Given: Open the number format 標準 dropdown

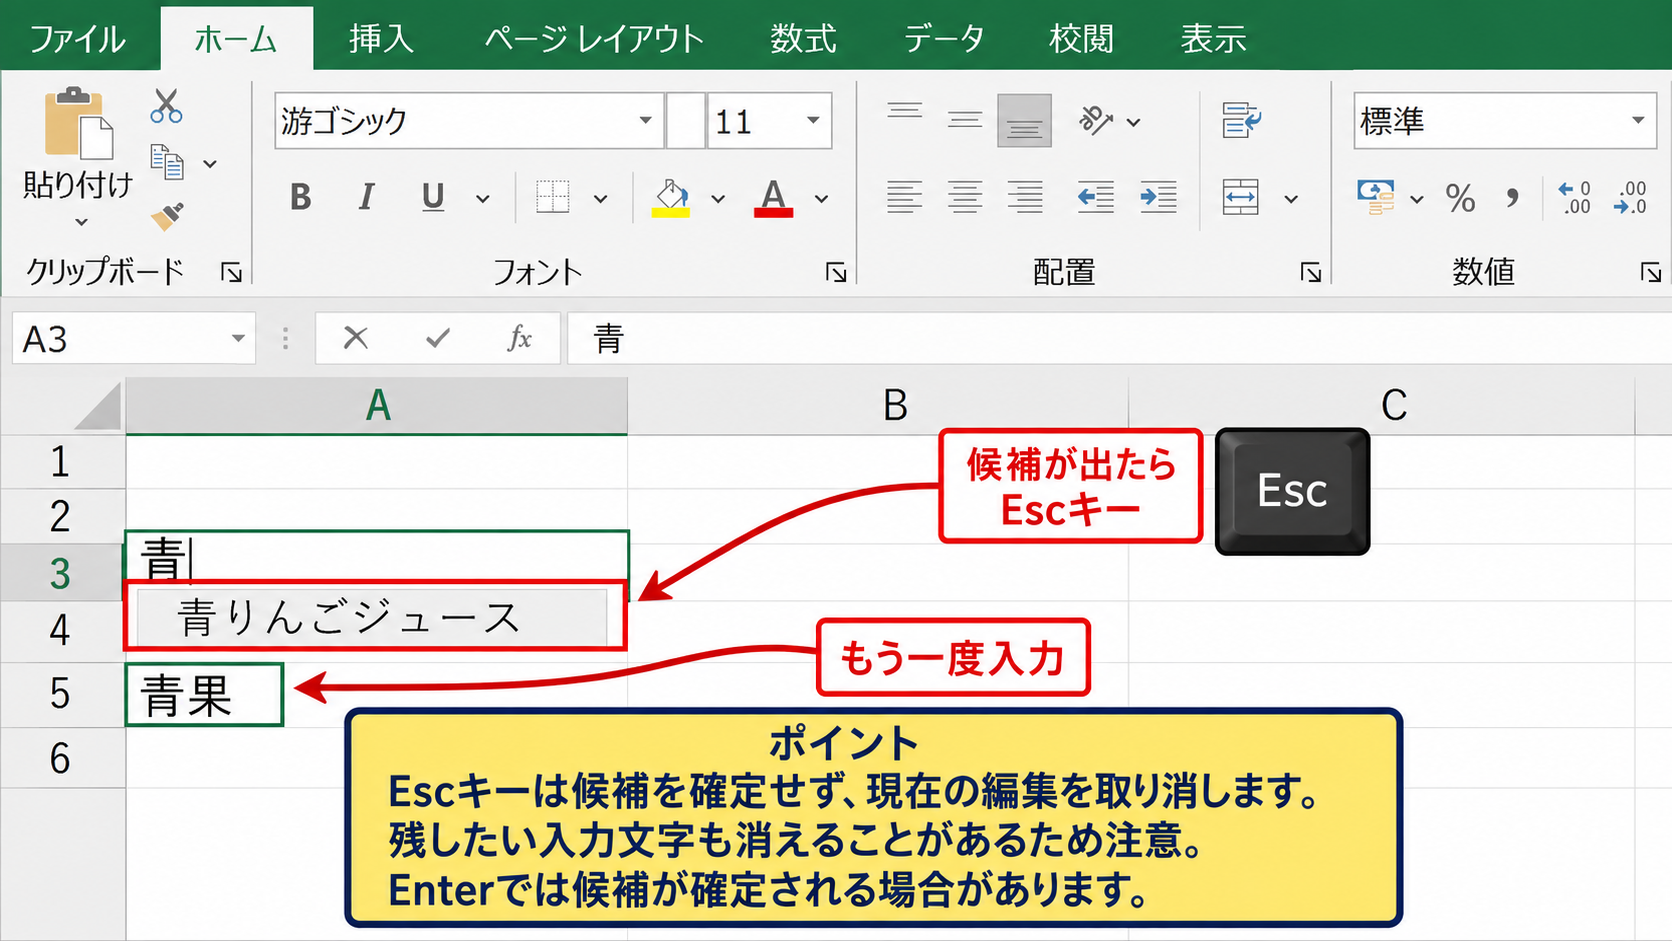Looking at the screenshot, I should pyautogui.click(x=1638, y=120).
